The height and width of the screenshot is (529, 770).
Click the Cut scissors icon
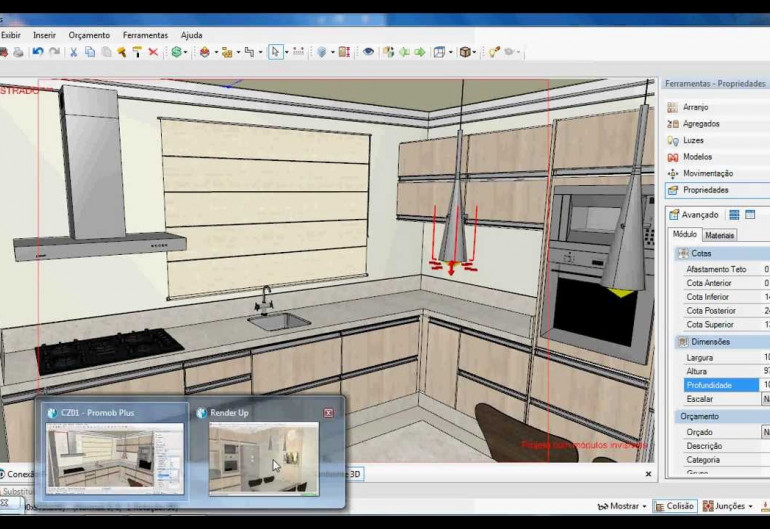point(73,52)
